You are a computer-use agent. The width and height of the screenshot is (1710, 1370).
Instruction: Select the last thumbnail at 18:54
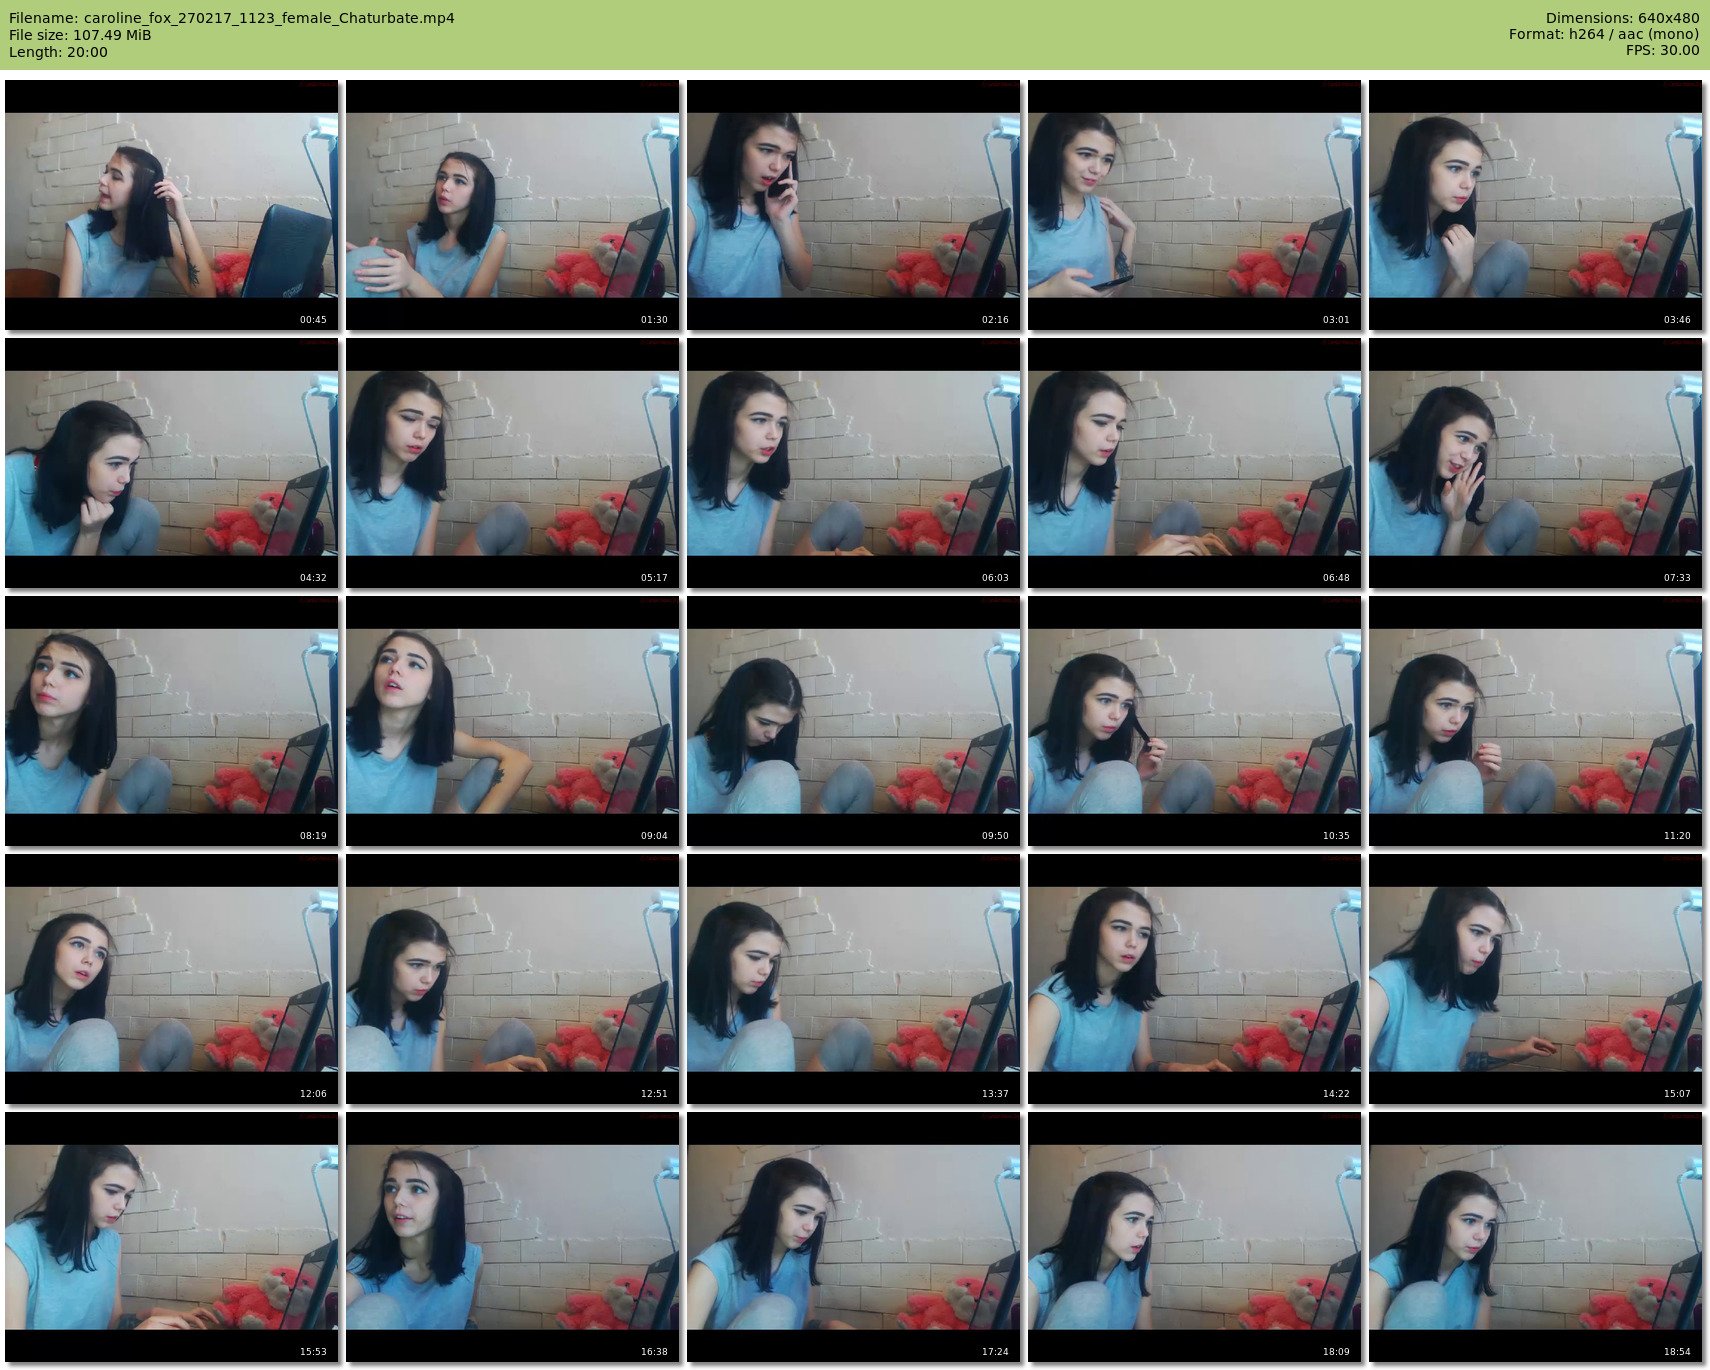[x=1535, y=1237]
